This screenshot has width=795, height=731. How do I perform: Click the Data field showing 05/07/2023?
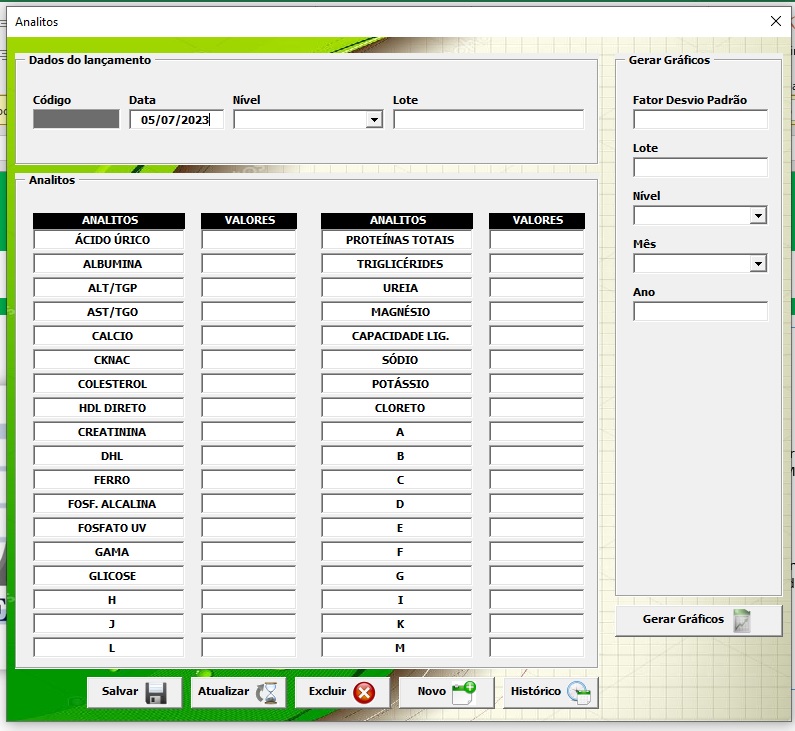176,120
